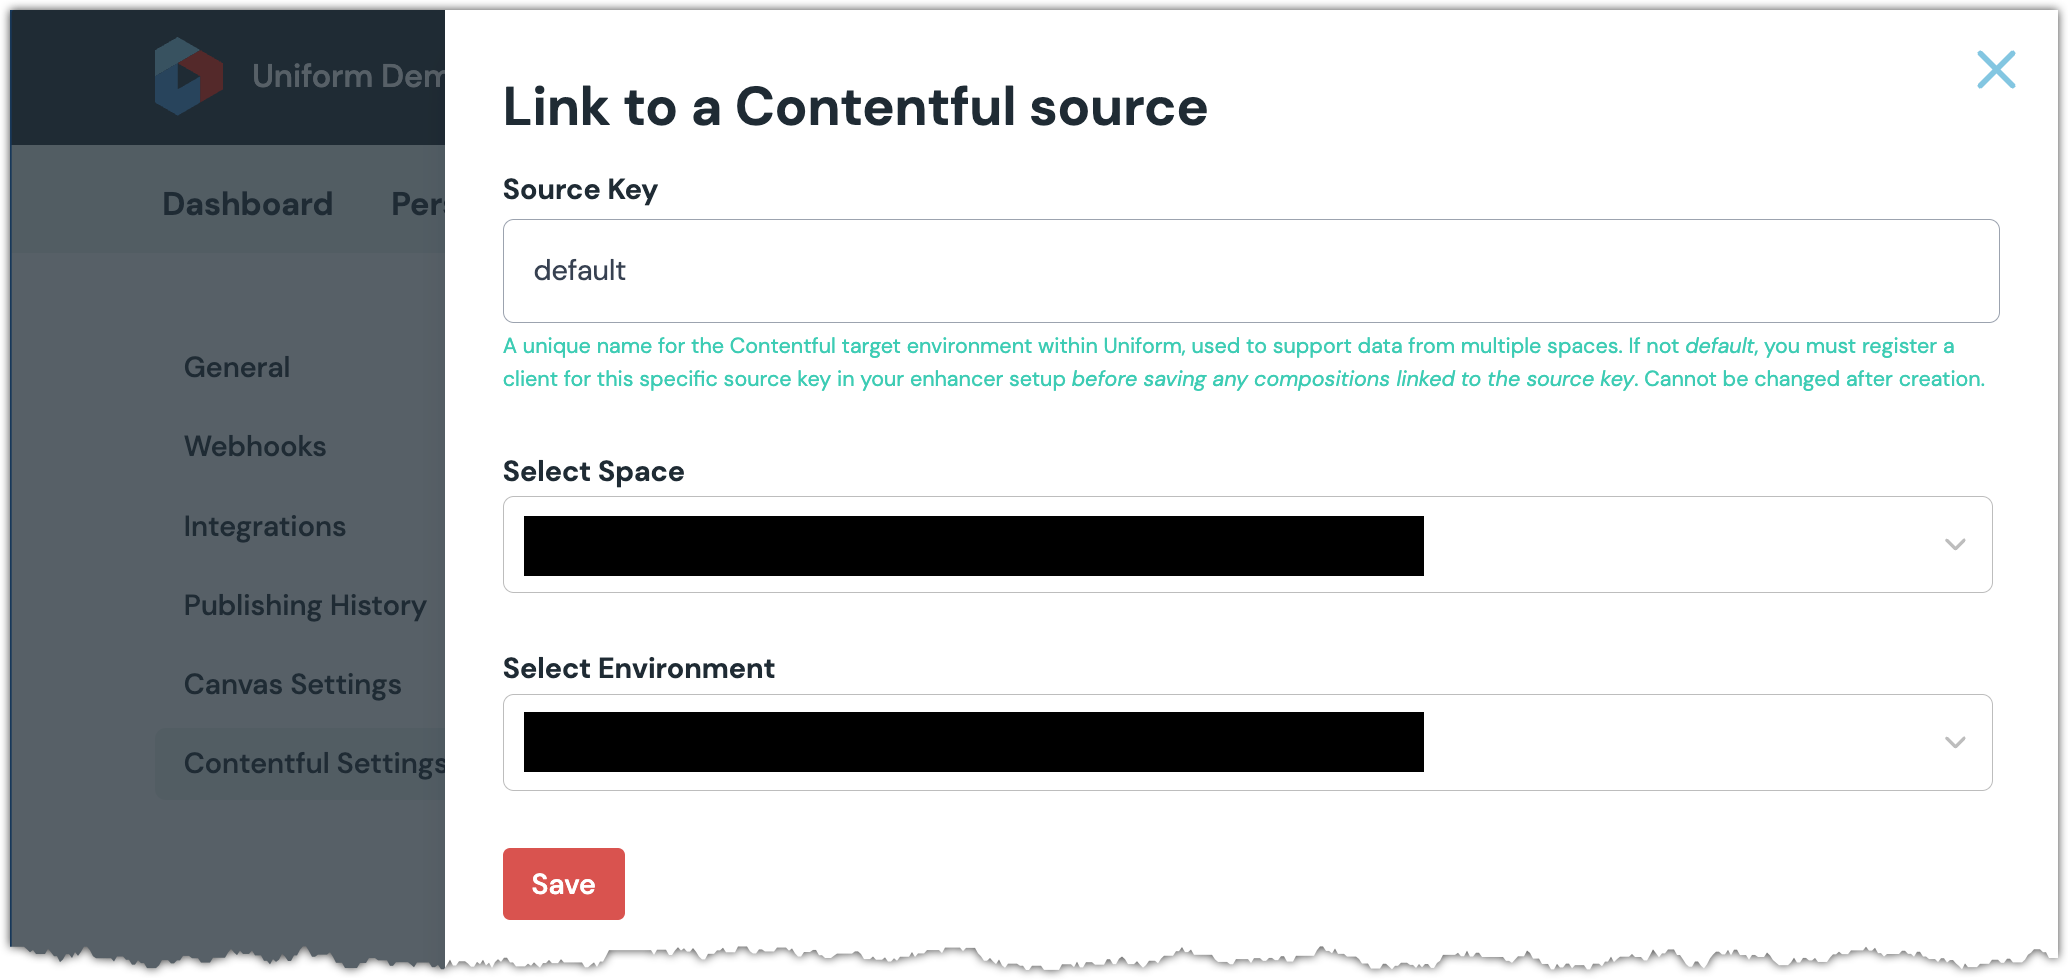Screen dimensions: 2068x980
Task: Focus the Source Key input field
Action: [1250, 271]
